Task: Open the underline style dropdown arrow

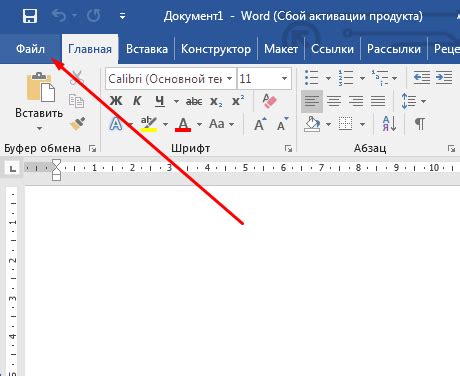Action: (176, 101)
